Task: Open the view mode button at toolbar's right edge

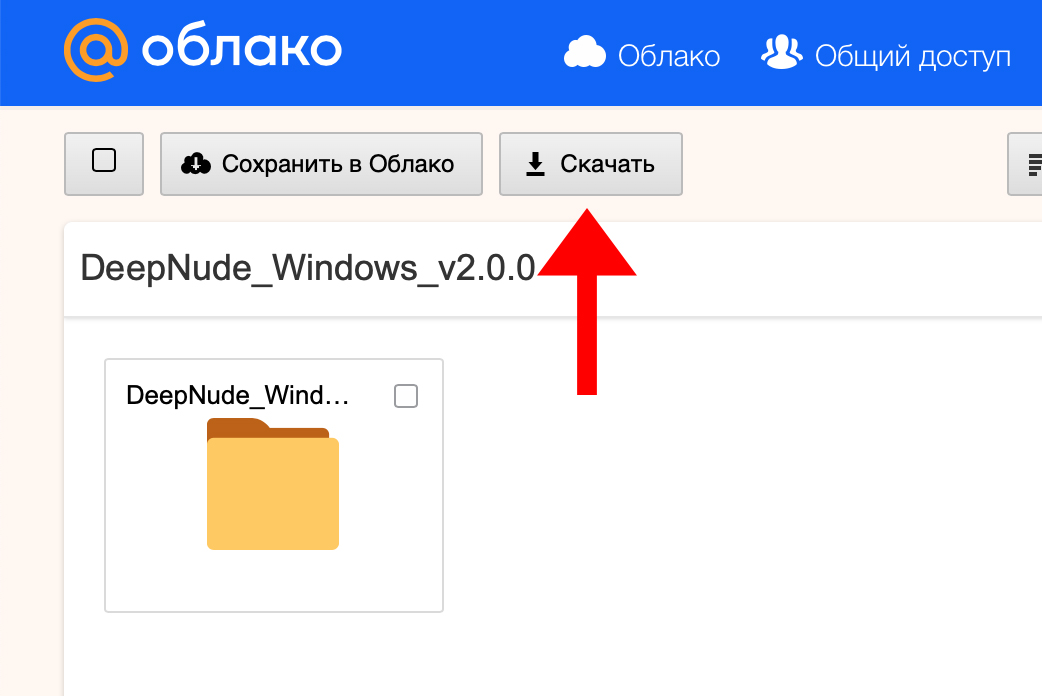Action: (1025, 164)
